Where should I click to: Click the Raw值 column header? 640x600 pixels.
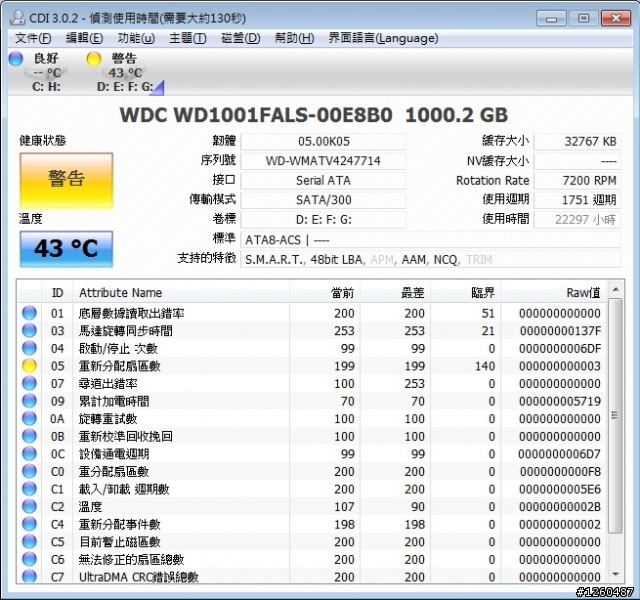[554, 293]
